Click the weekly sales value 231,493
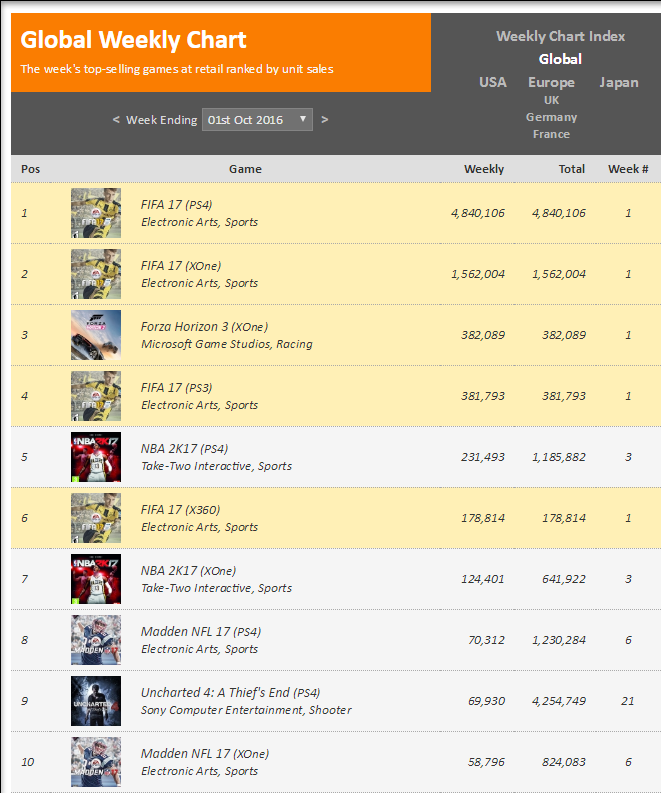 point(483,457)
